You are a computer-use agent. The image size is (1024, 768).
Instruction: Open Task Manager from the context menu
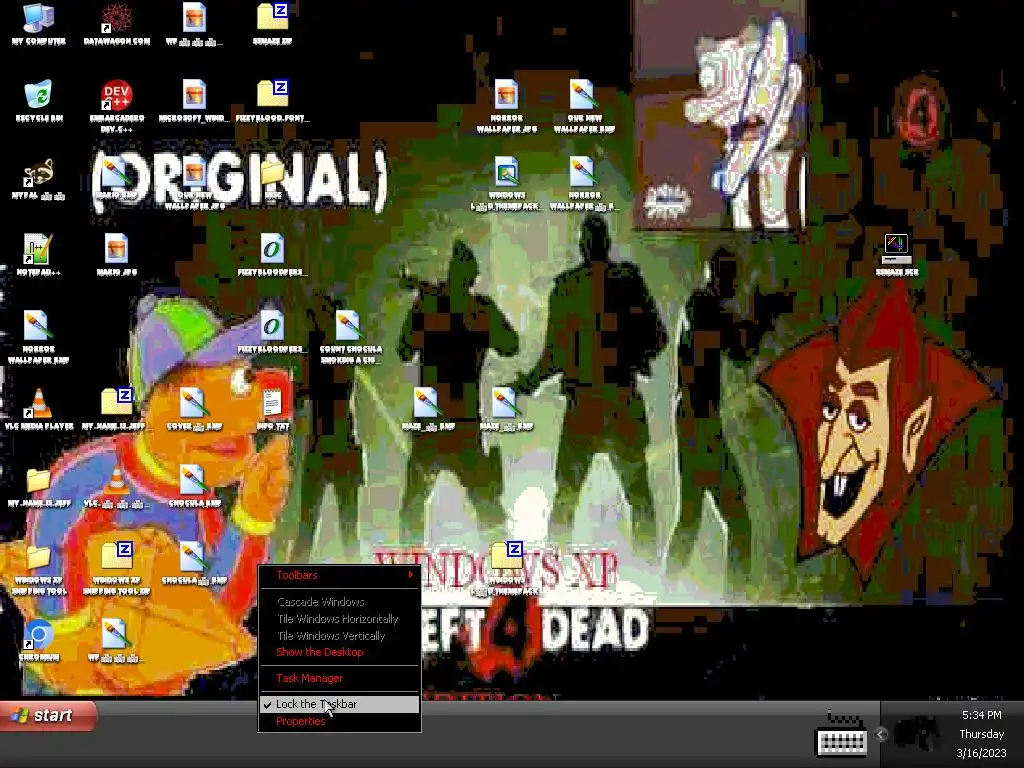(340, 678)
